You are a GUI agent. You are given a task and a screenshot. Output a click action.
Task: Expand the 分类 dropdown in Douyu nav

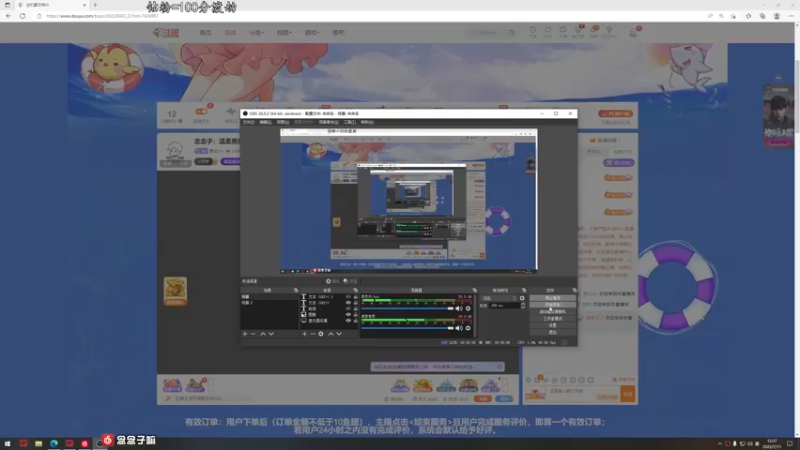[256, 33]
